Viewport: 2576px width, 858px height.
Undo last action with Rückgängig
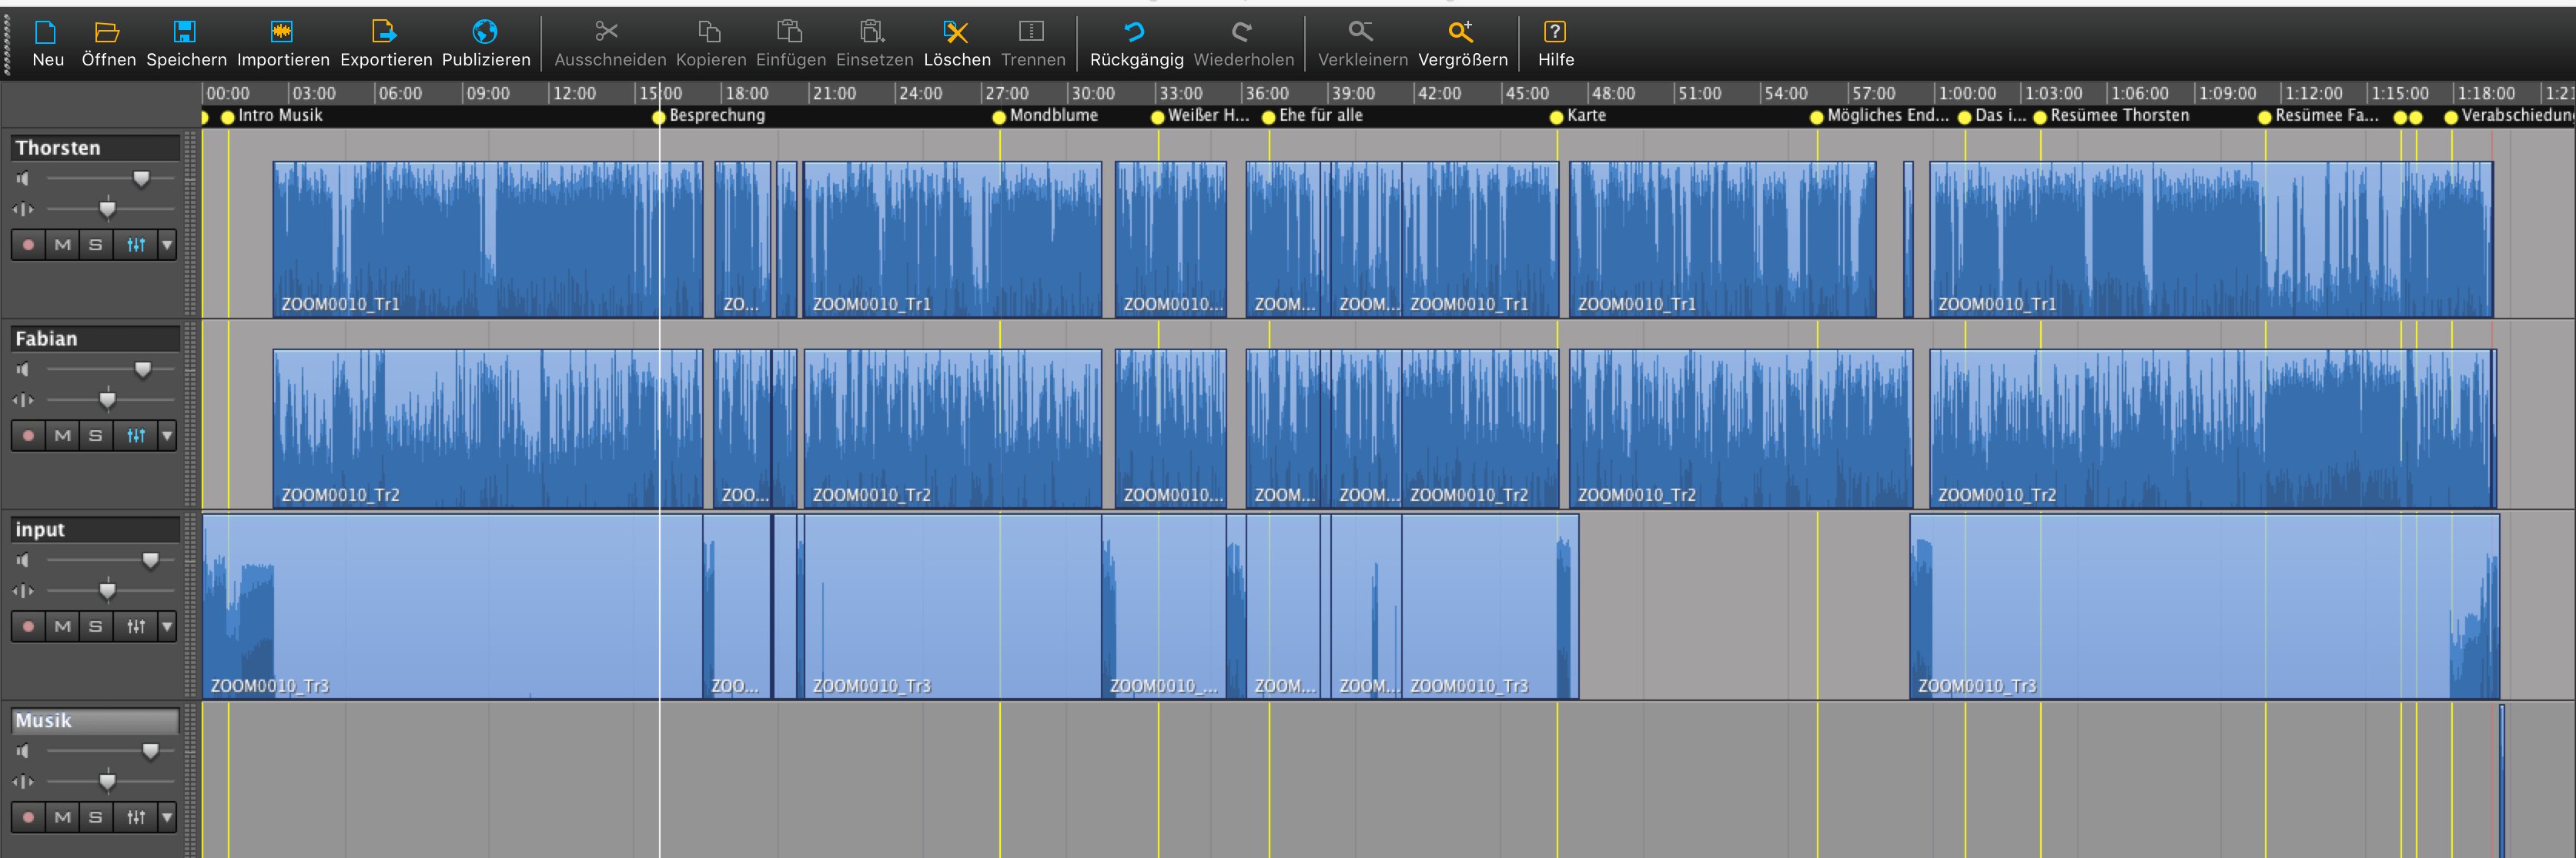point(1136,44)
